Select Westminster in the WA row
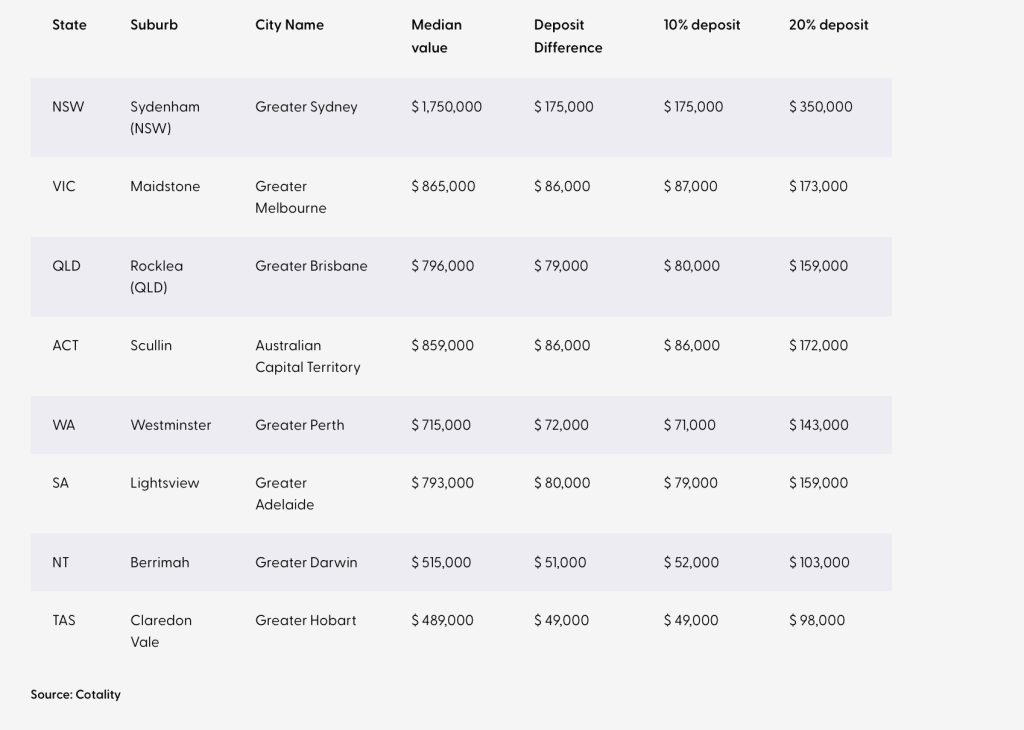Viewport: 1024px width, 730px height. click(171, 425)
